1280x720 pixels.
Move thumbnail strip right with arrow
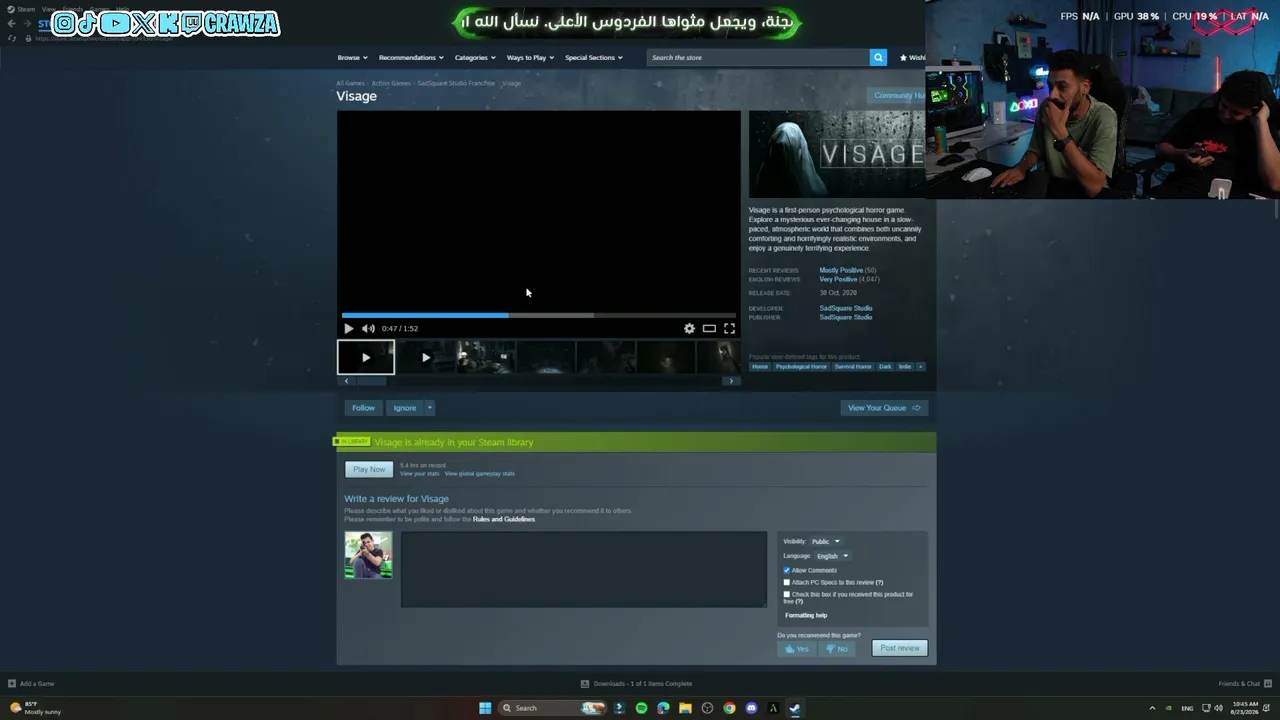pos(731,381)
